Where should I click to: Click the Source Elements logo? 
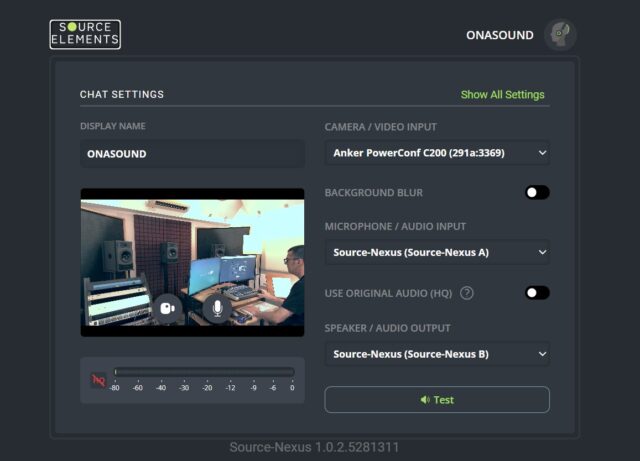[85, 34]
